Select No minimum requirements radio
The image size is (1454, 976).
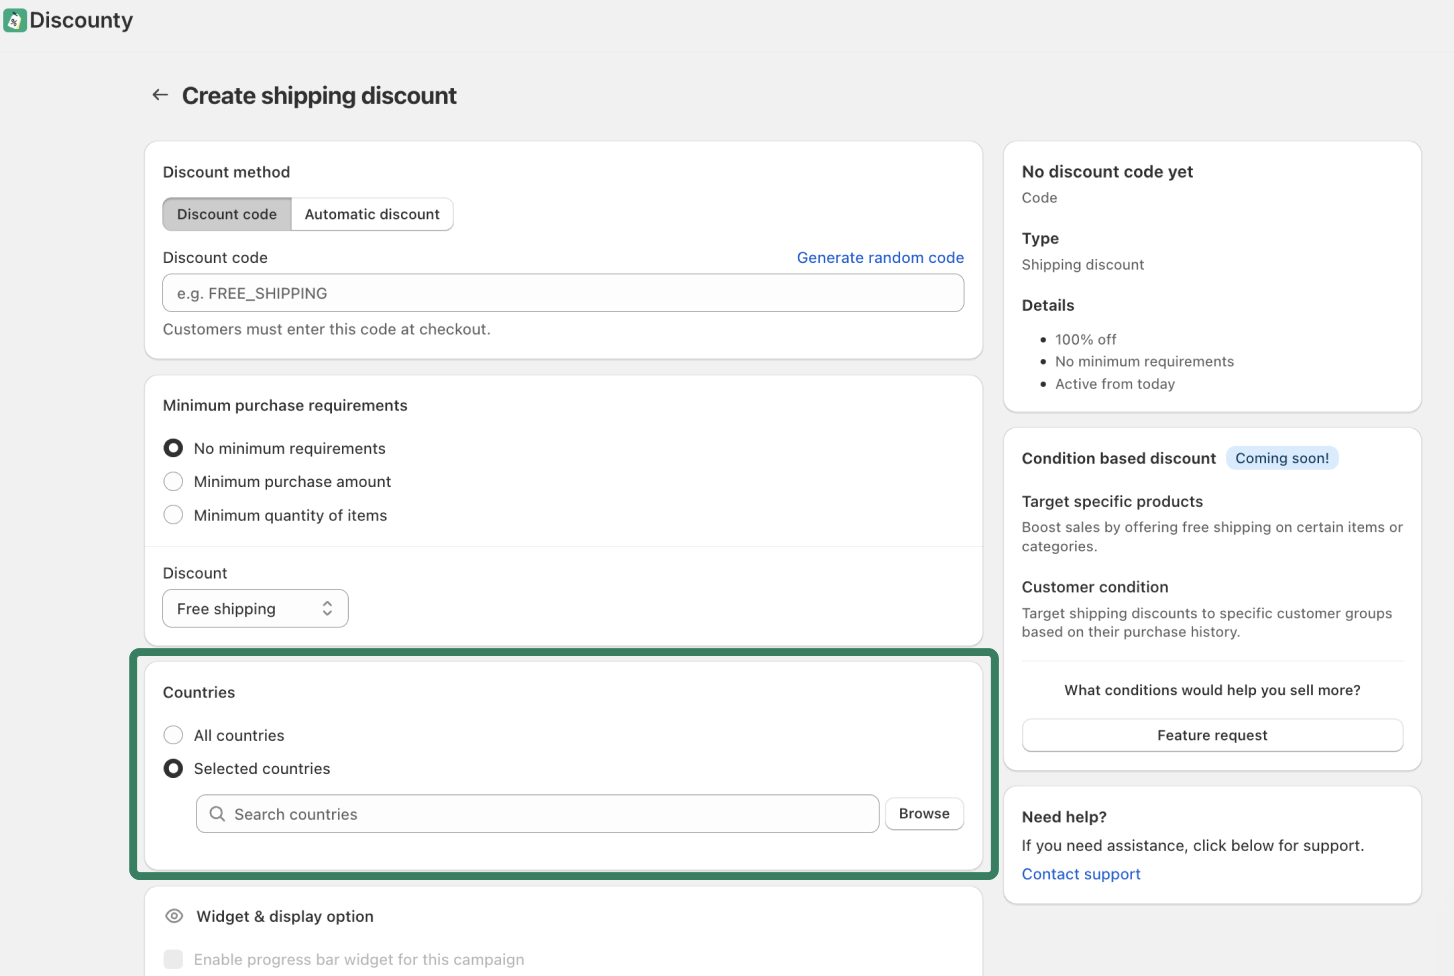pyautogui.click(x=173, y=448)
